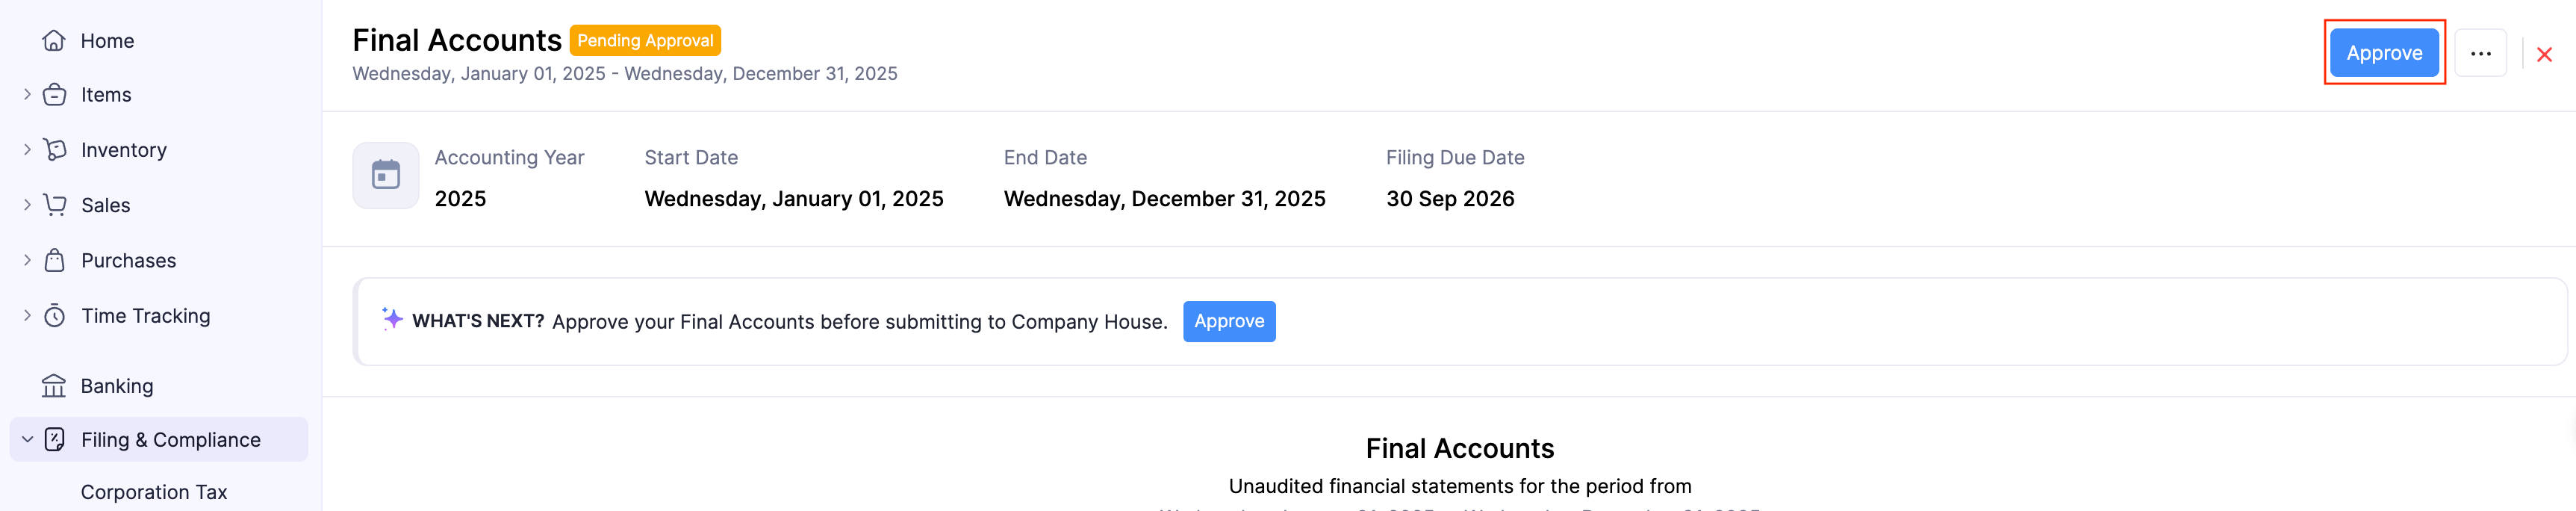Viewport: 2576px width, 511px height.
Task: Expand the Purchases section chevron
Action: [26, 260]
